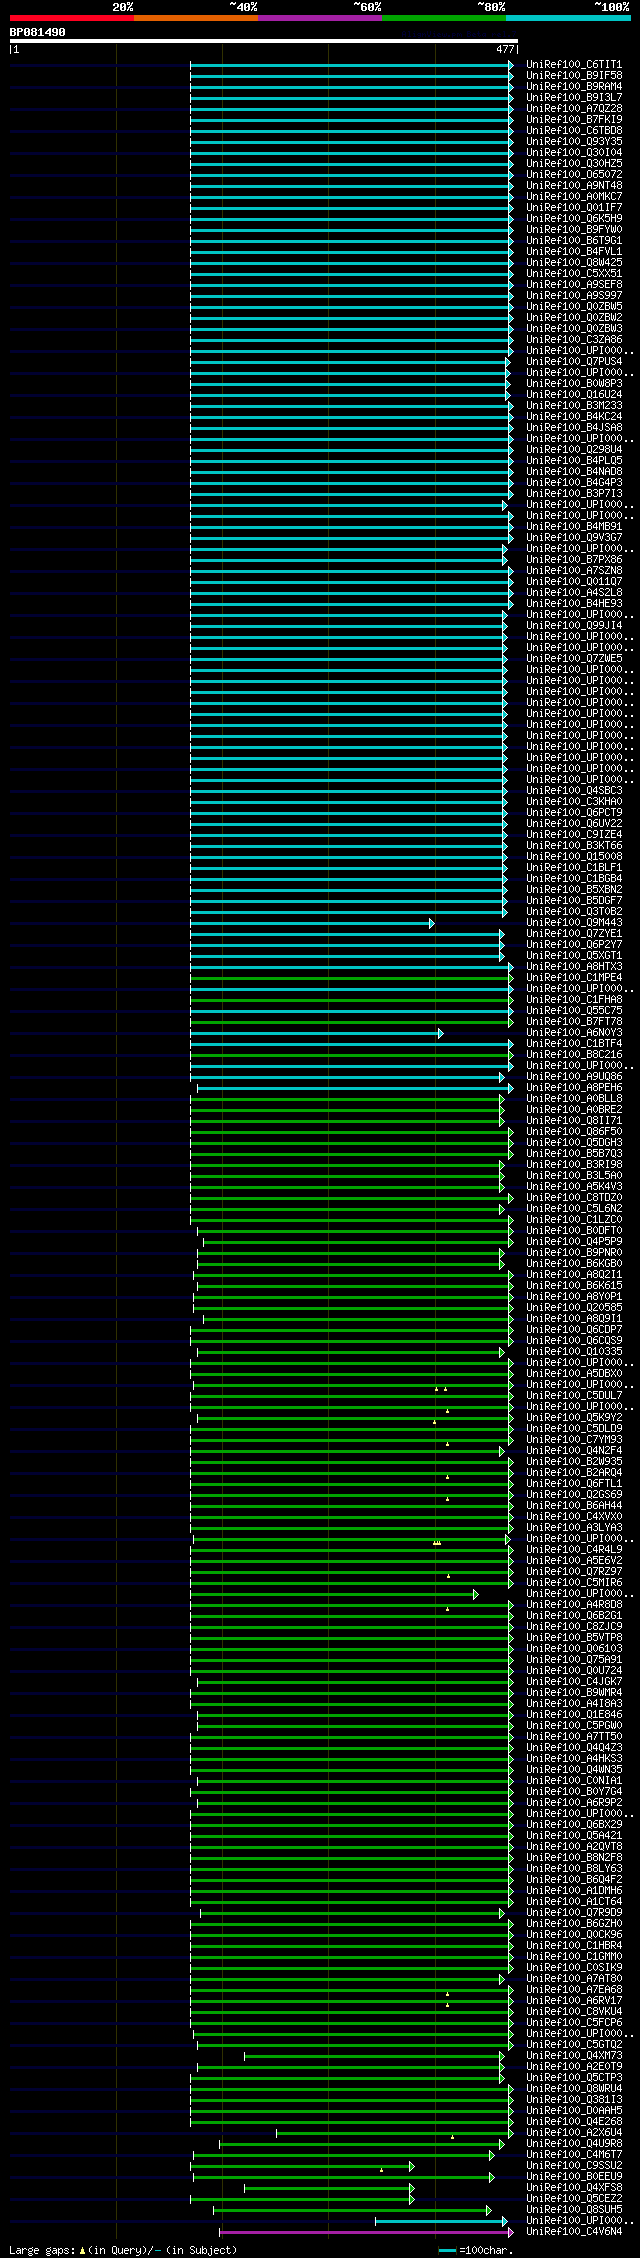Select hit label UniRef100_Q4XM73
The width and height of the screenshot is (640, 2258).
574,2055
